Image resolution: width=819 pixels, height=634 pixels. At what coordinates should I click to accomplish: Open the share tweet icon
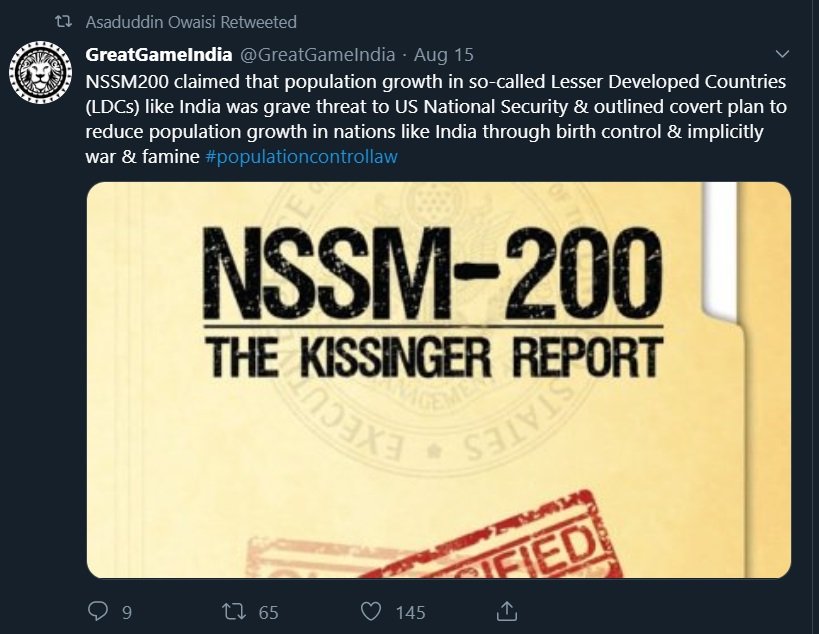coord(507,610)
